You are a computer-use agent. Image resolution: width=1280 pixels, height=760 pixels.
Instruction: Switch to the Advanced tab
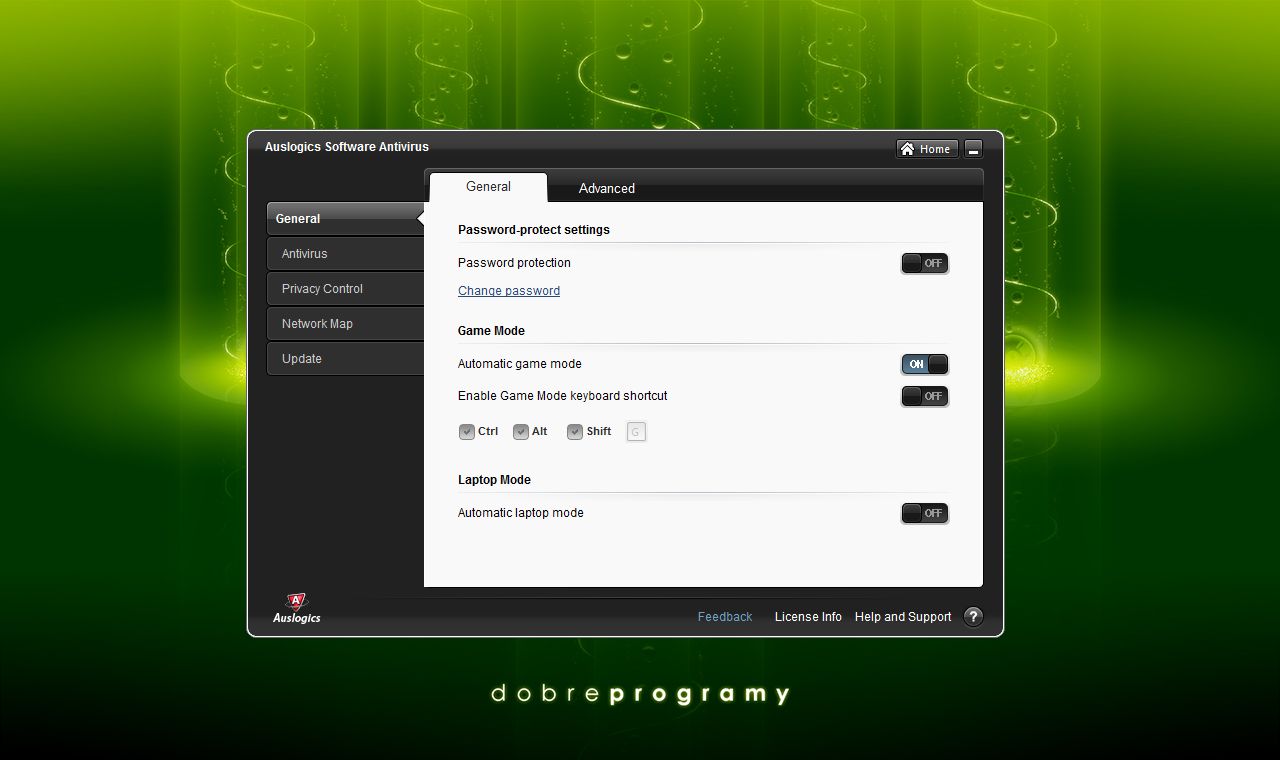coord(607,188)
